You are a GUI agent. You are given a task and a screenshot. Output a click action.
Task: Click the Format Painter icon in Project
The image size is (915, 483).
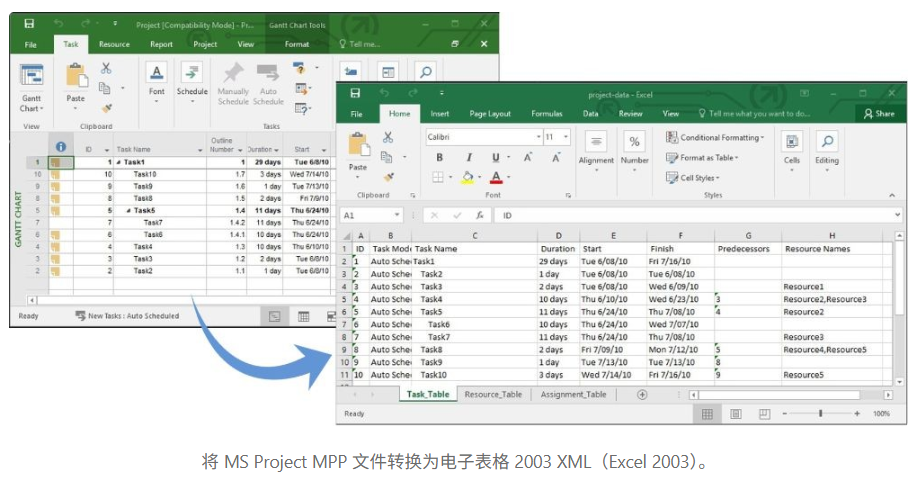(x=106, y=108)
